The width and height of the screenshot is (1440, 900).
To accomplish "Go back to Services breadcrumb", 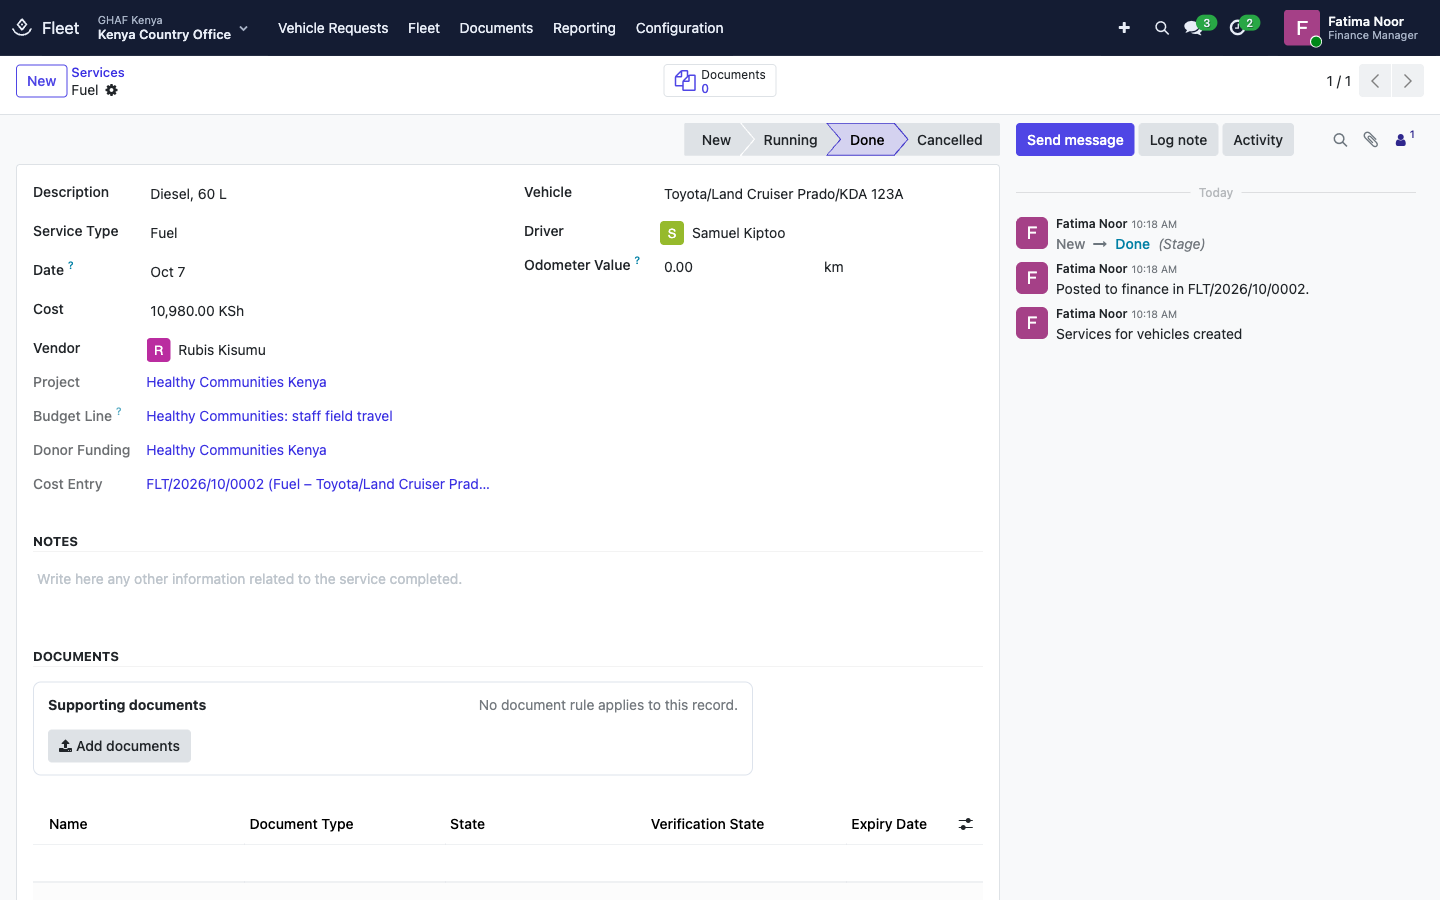I will point(98,73).
